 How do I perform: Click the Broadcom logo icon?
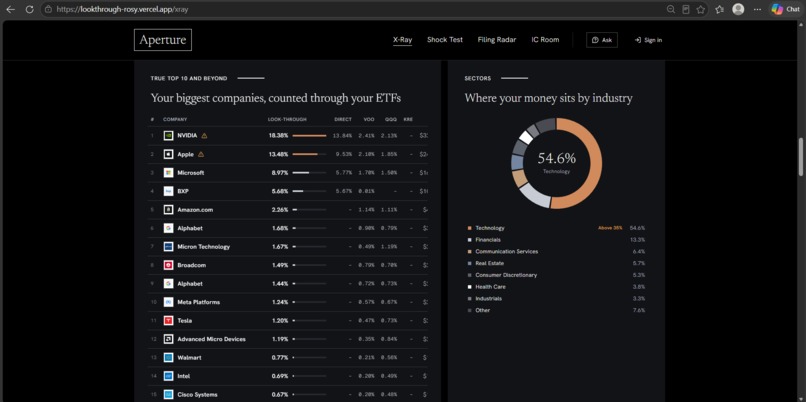(168, 265)
